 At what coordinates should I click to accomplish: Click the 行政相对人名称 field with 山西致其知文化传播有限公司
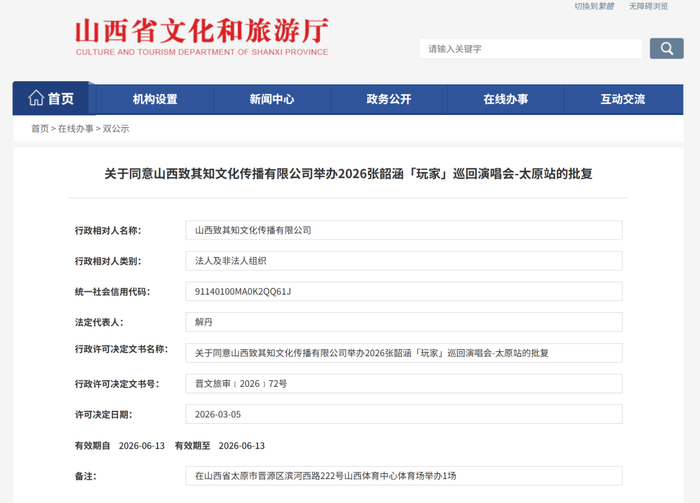[x=404, y=230]
